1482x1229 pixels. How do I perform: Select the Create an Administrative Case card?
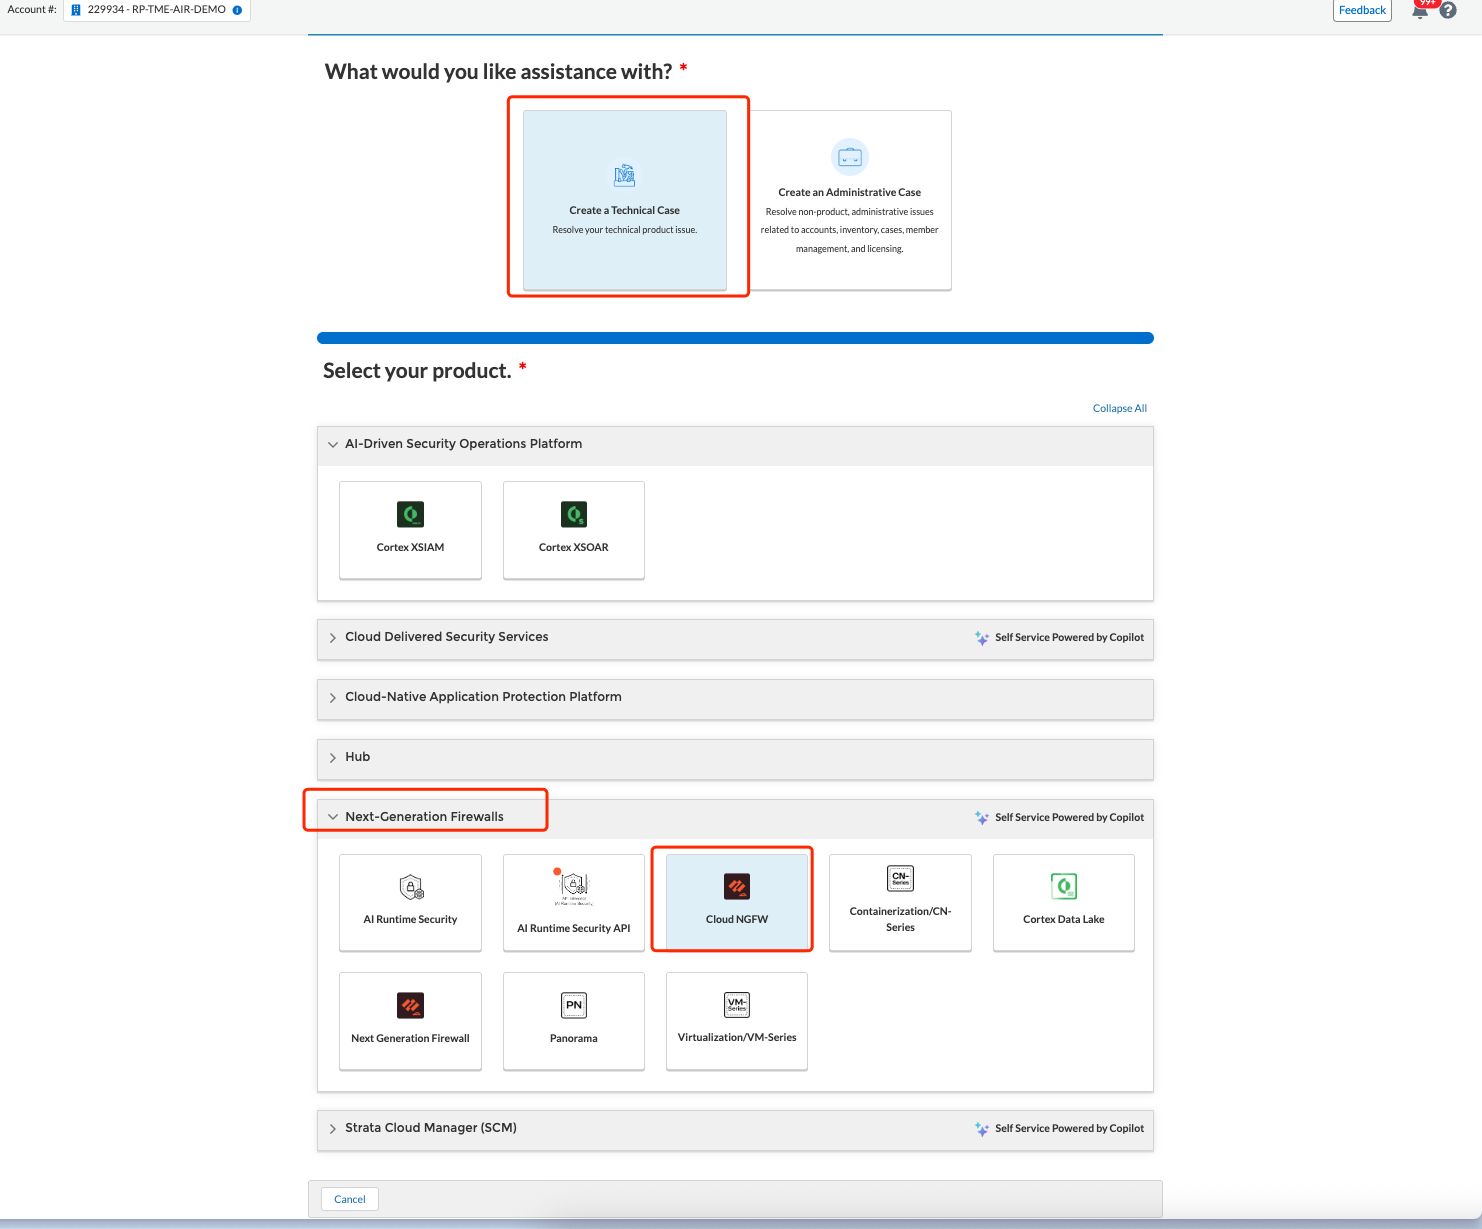(850, 200)
